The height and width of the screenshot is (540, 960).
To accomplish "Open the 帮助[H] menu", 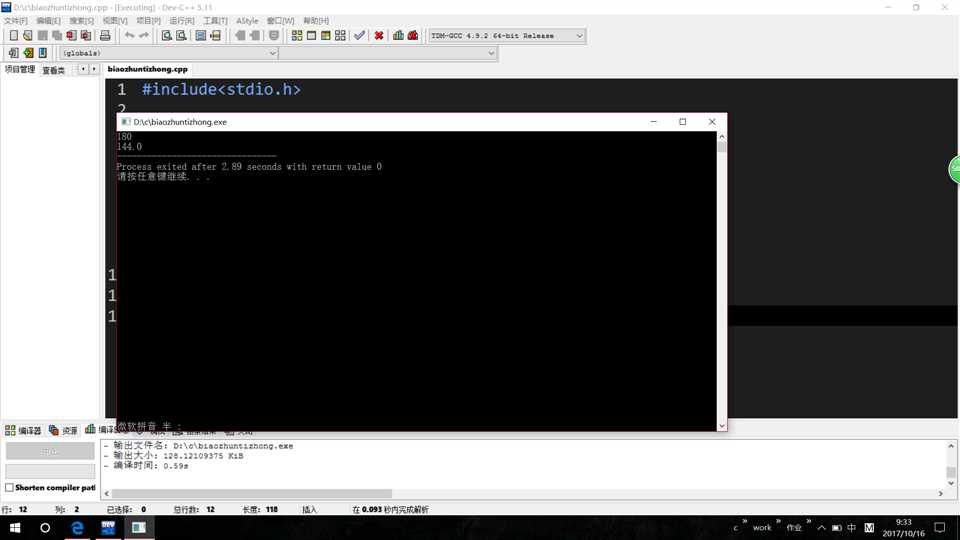I will pyautogui.click(x=316, y=21).
